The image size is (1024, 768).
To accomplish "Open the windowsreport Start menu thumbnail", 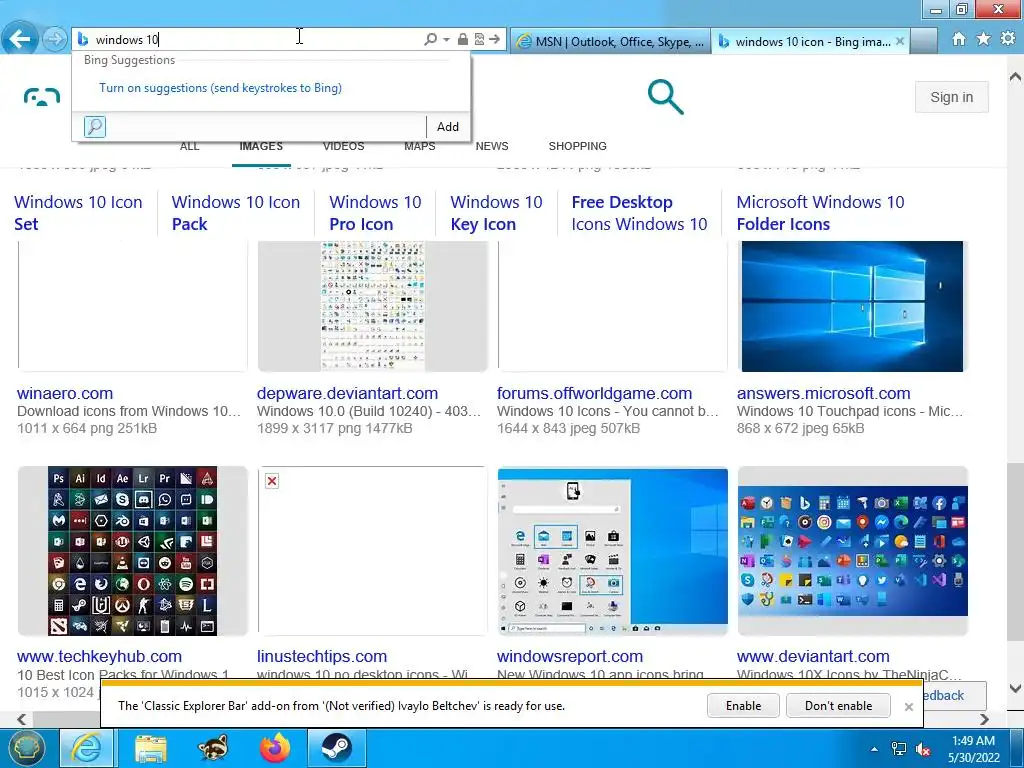I will point(613,551).
